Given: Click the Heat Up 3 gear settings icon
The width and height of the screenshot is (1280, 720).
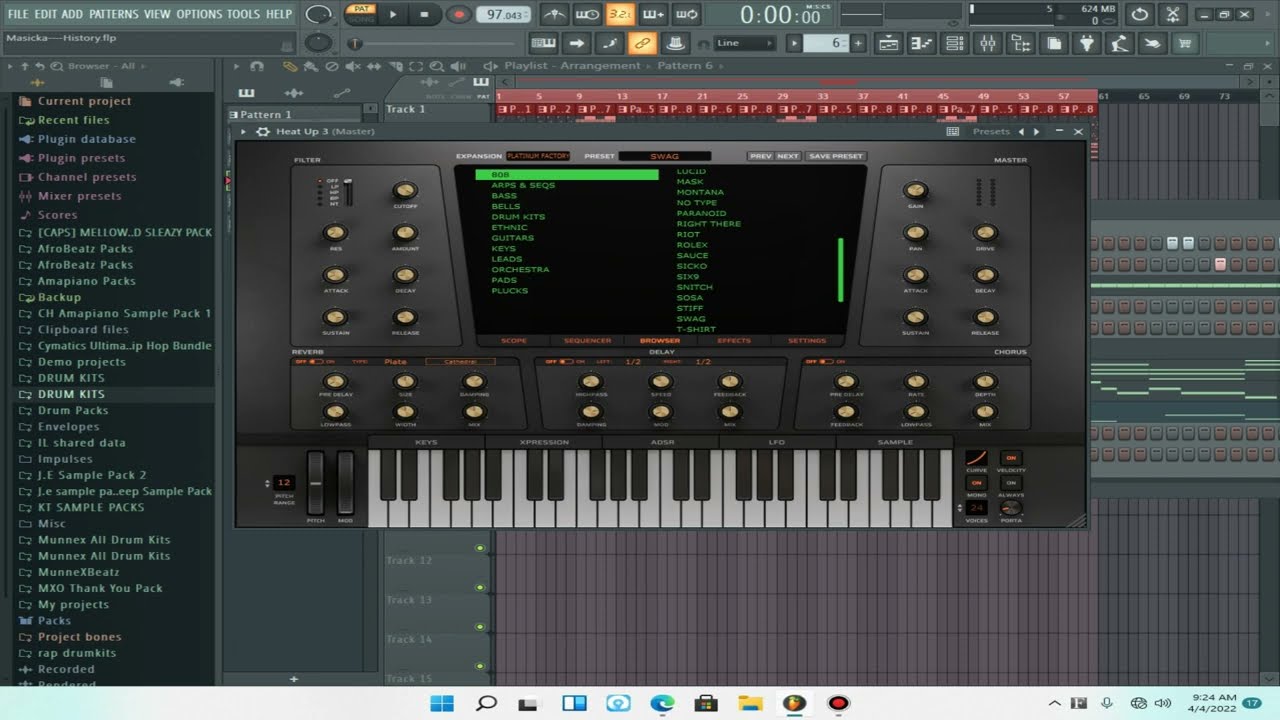Looking at the screenshot, I should point(263,131).
